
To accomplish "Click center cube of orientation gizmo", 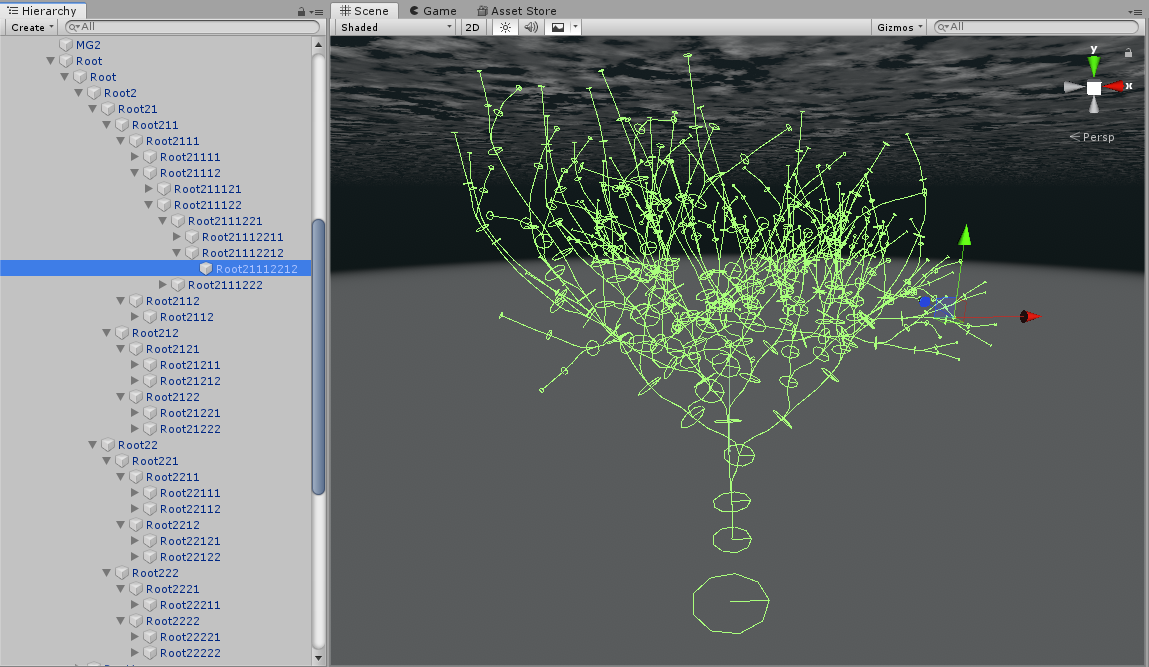I will click(x=1093, y=88).
